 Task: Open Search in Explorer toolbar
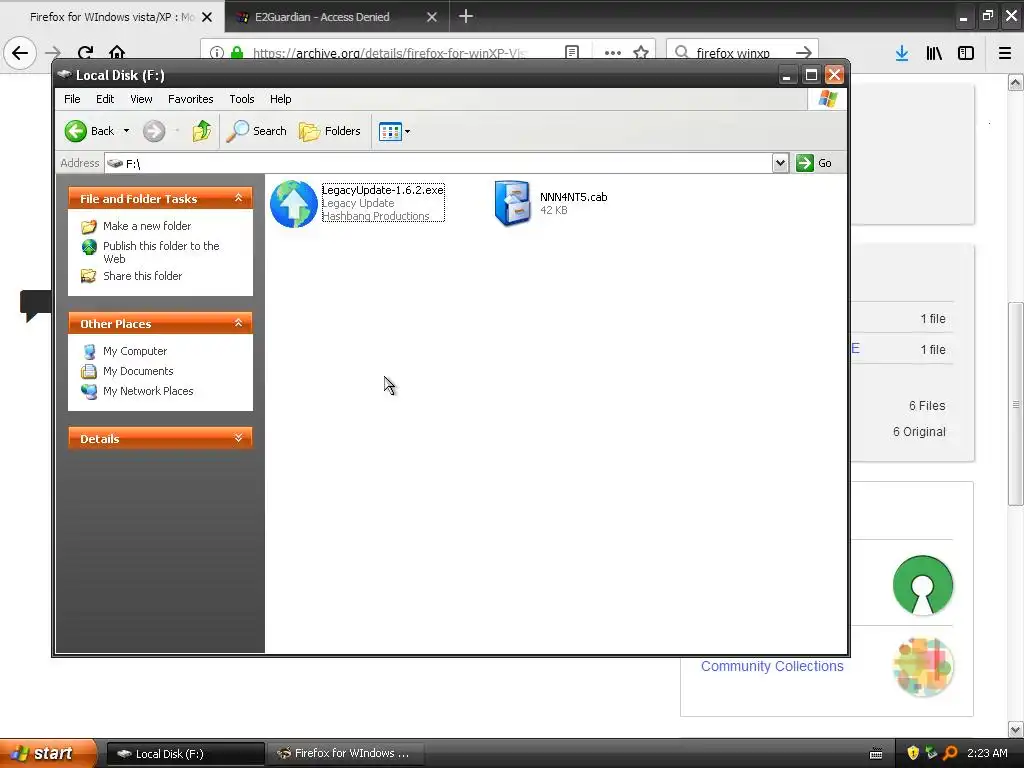tap(257, 131)
